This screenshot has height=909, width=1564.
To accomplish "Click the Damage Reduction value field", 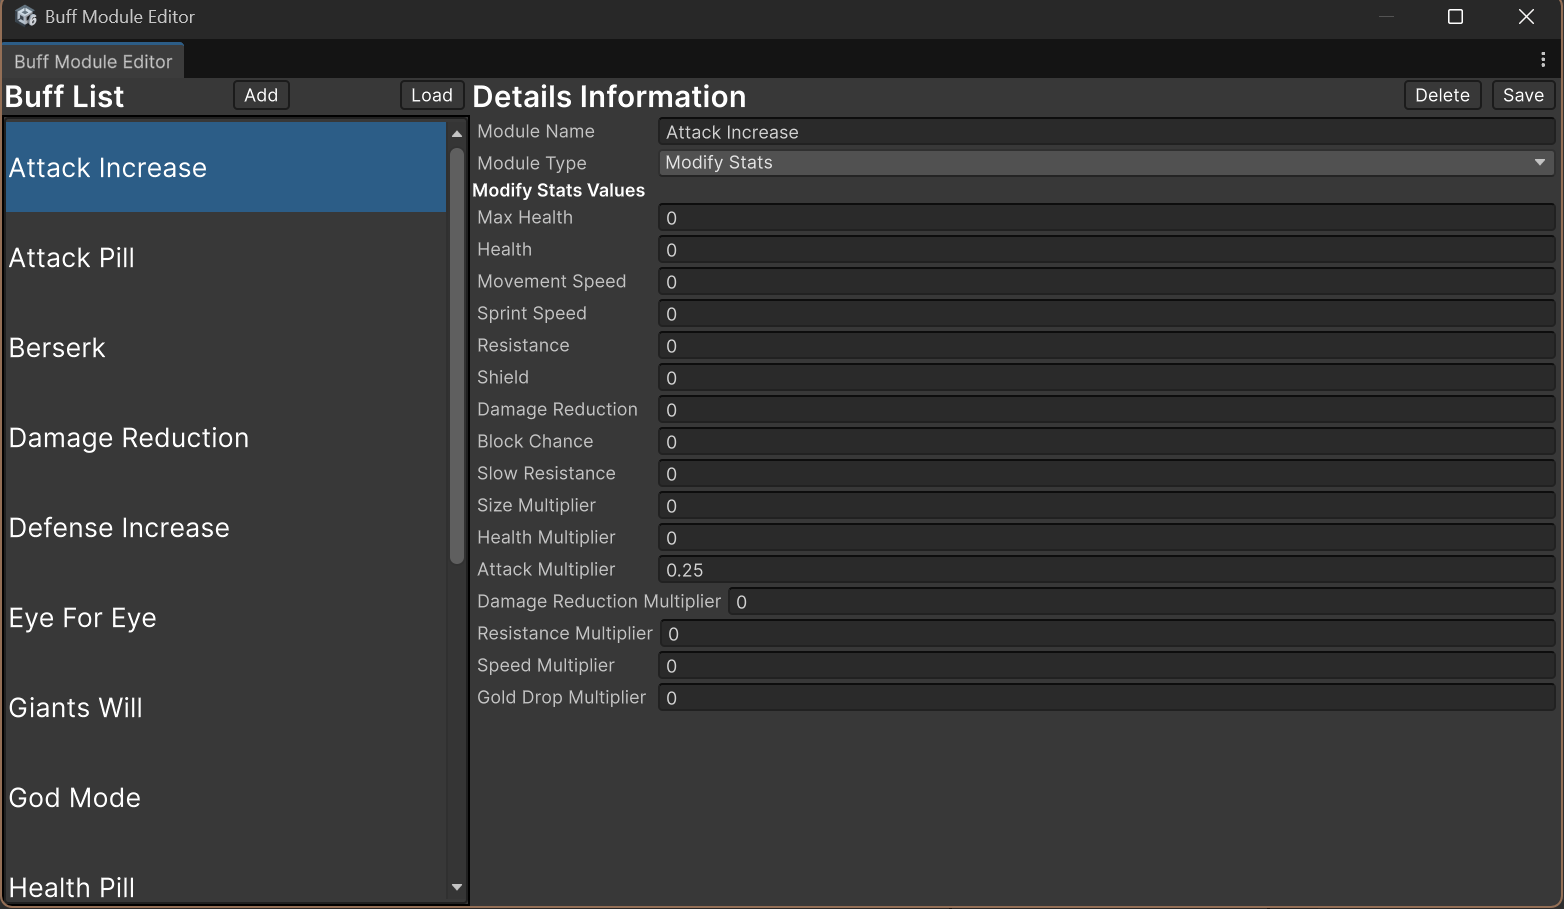I will pyautogui.click(x=1106, y=410).
